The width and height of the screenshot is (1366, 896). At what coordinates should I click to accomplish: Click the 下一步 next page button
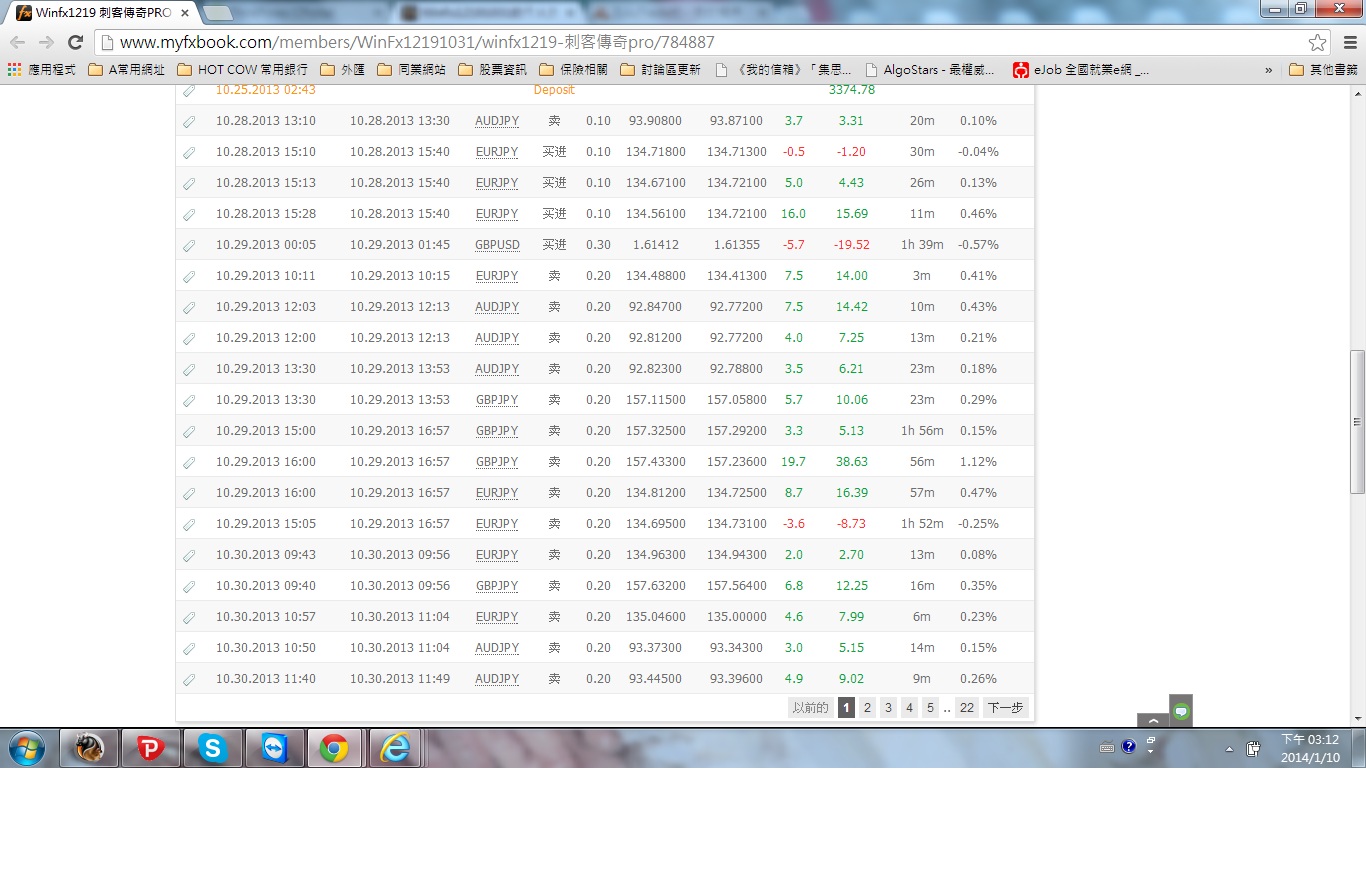tap(1005, 707)
